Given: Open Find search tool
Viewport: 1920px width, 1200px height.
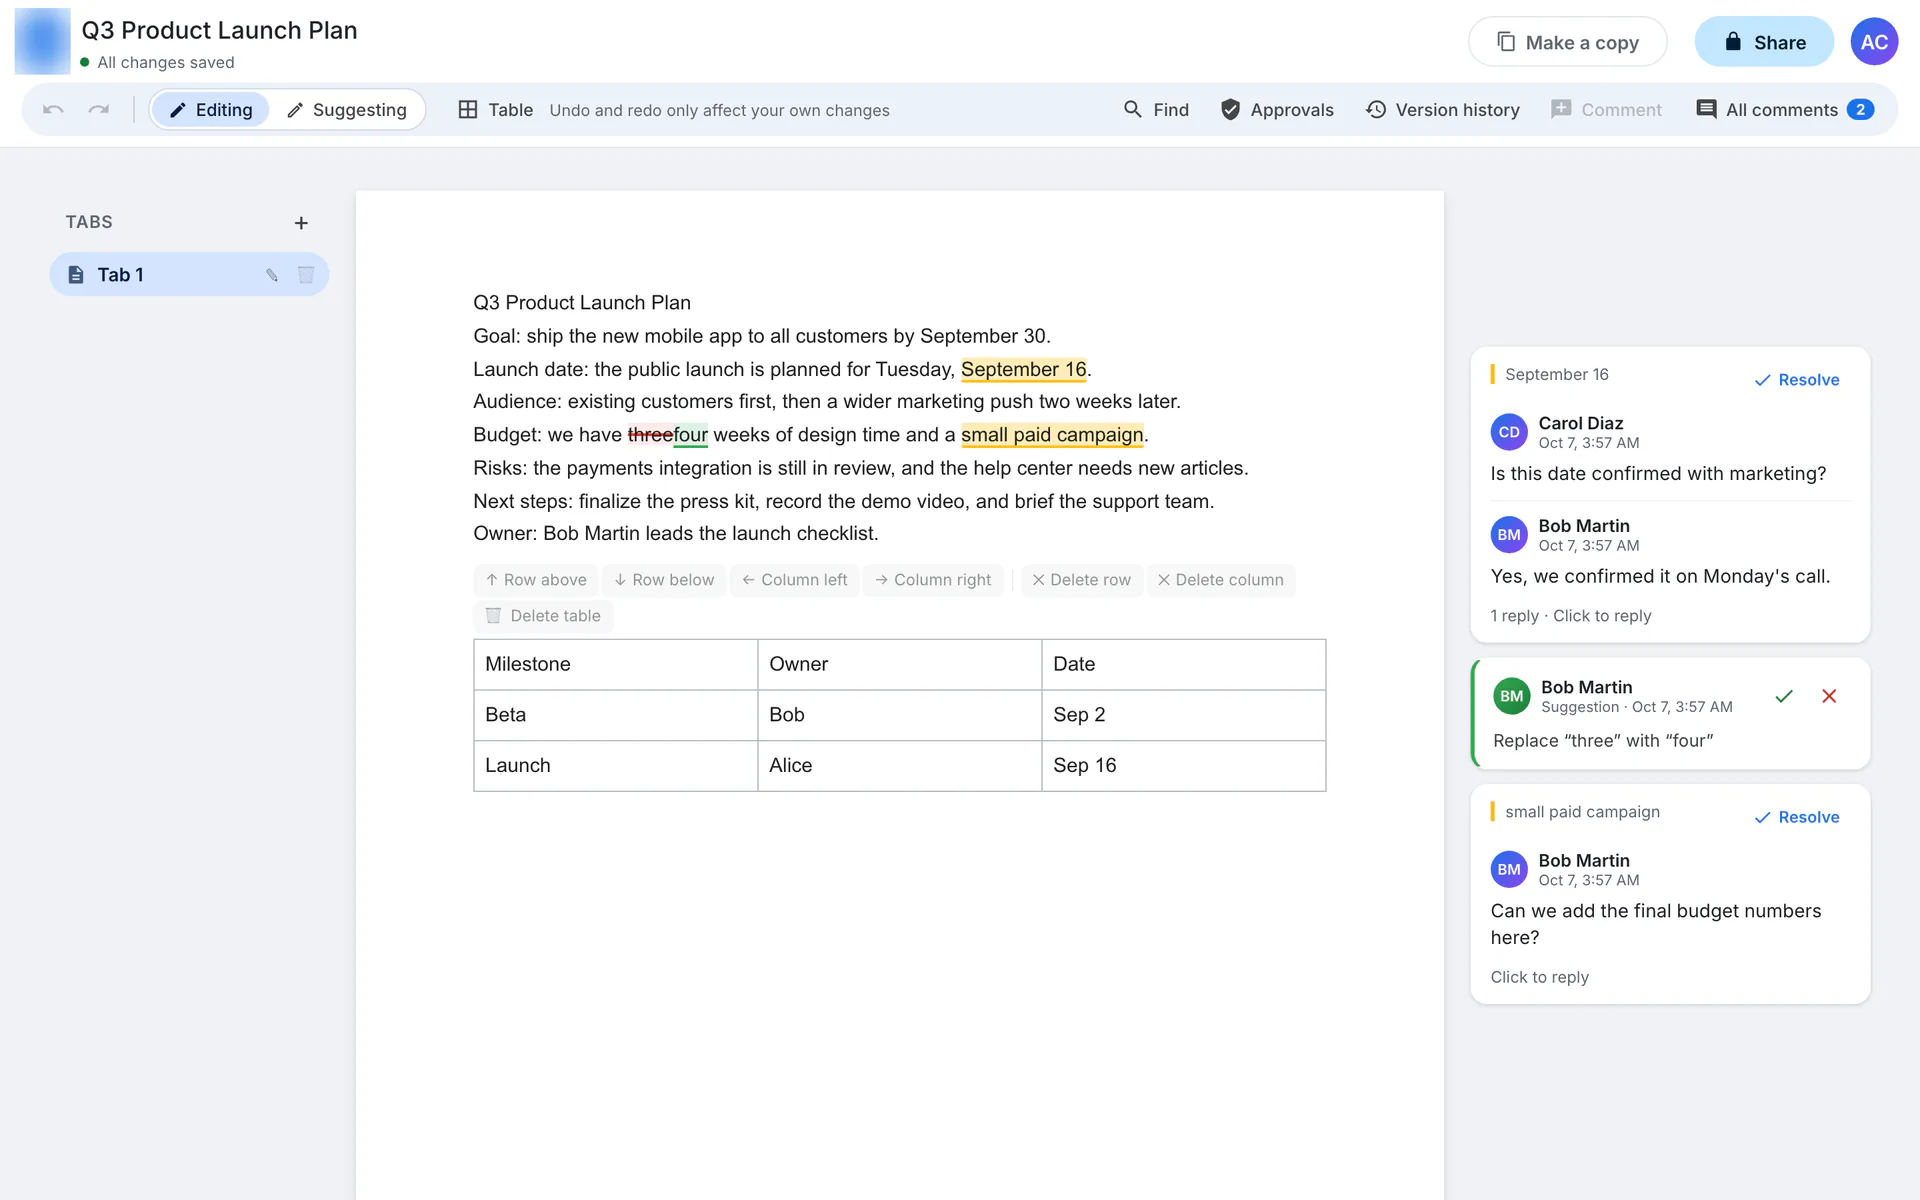Looking at the screenshot, I should (1156, 110).
